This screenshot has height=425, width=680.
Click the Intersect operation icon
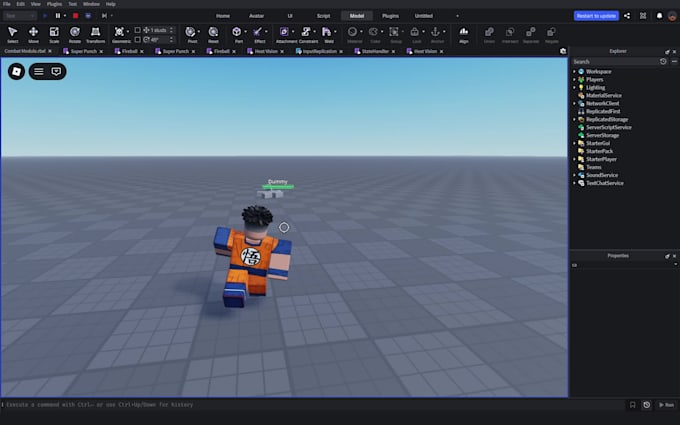[510, 32]
